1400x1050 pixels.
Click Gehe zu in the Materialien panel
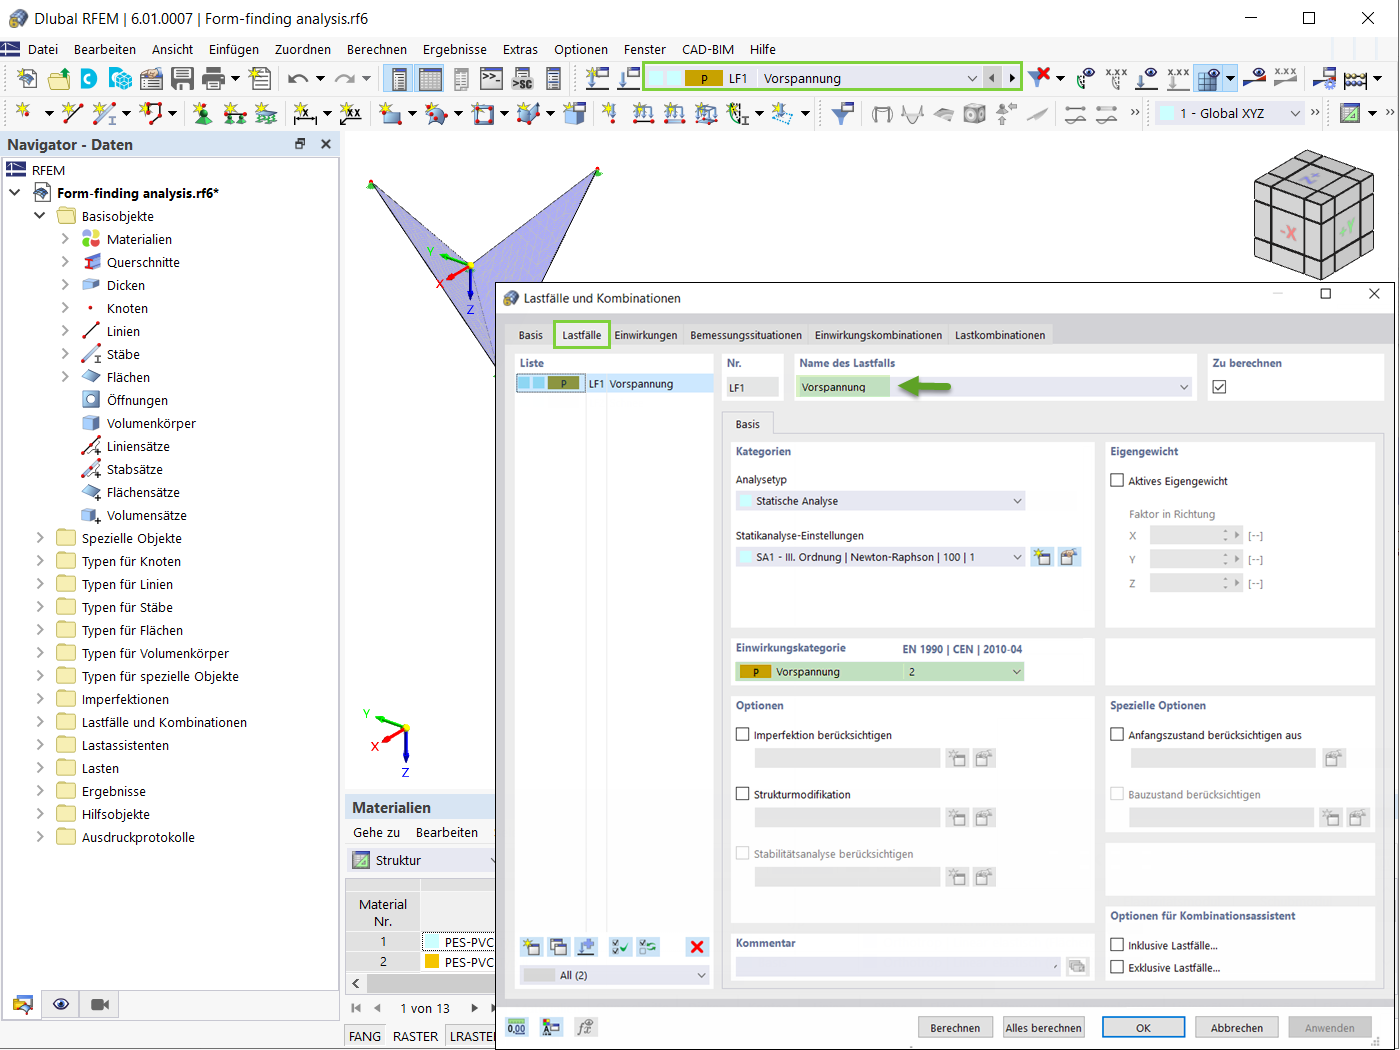pyautogui.click(x=376, y=832)
